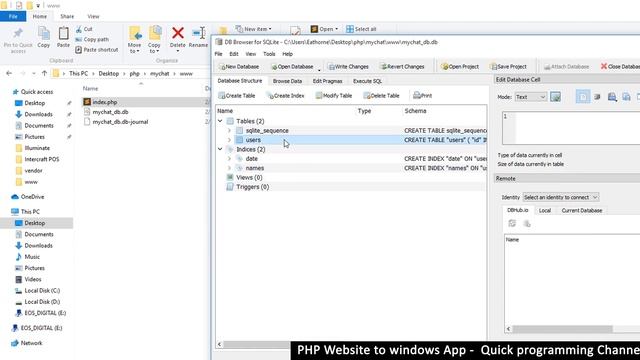The height and width of the screenshot is (360, 640).
Task: Open DB Browser View menu
Action: click(x=251, y=54)
